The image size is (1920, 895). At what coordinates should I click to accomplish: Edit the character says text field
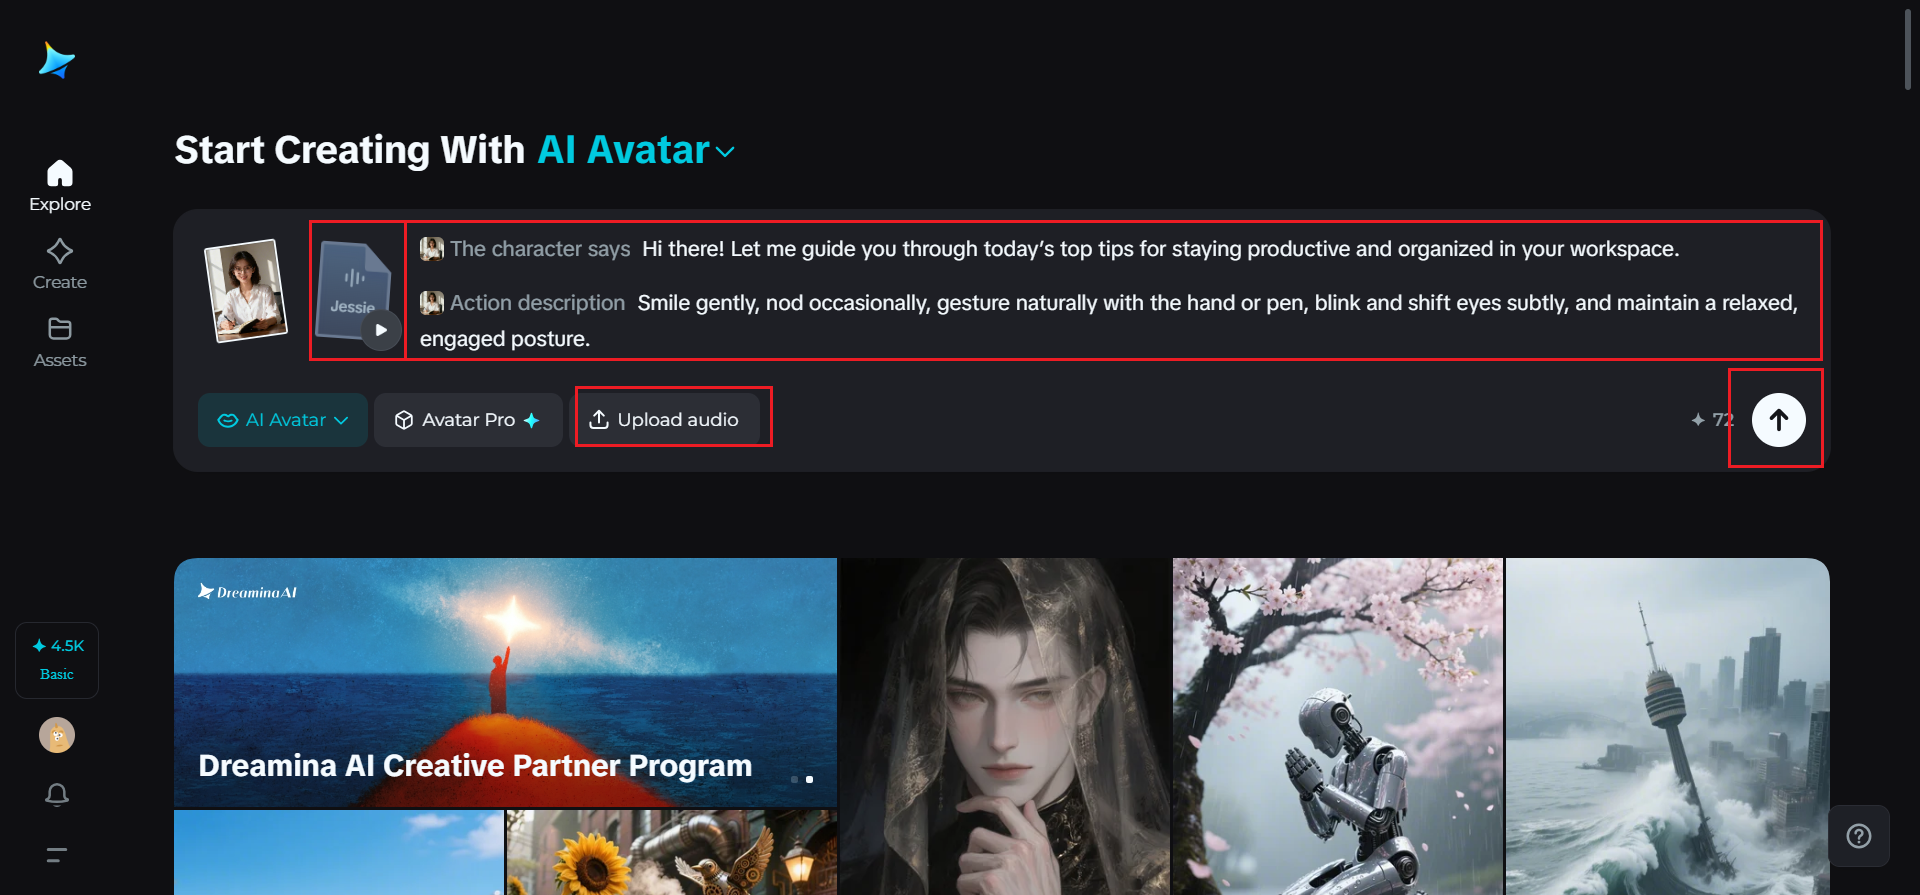click(x=1160, y=249)
